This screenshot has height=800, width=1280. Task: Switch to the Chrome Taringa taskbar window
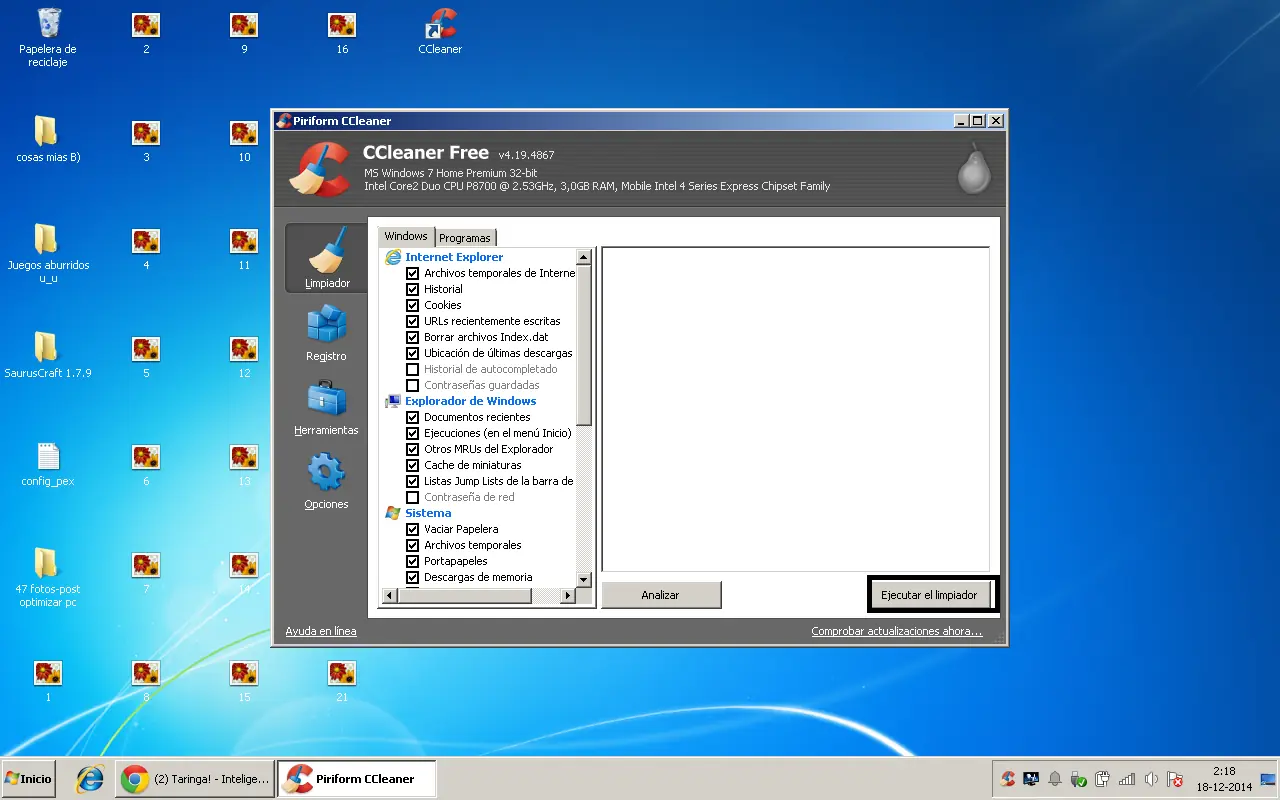point(195,779)
